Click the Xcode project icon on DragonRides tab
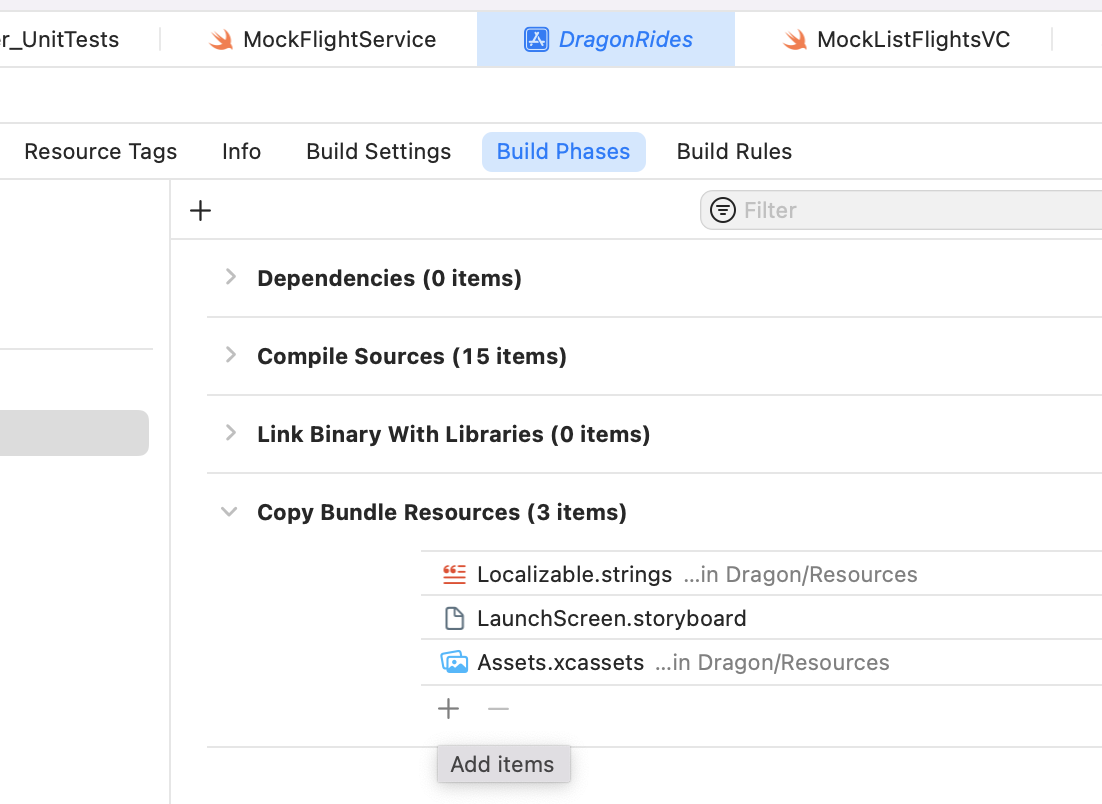This screenshot has height=804, width=1102. (536, 39)
